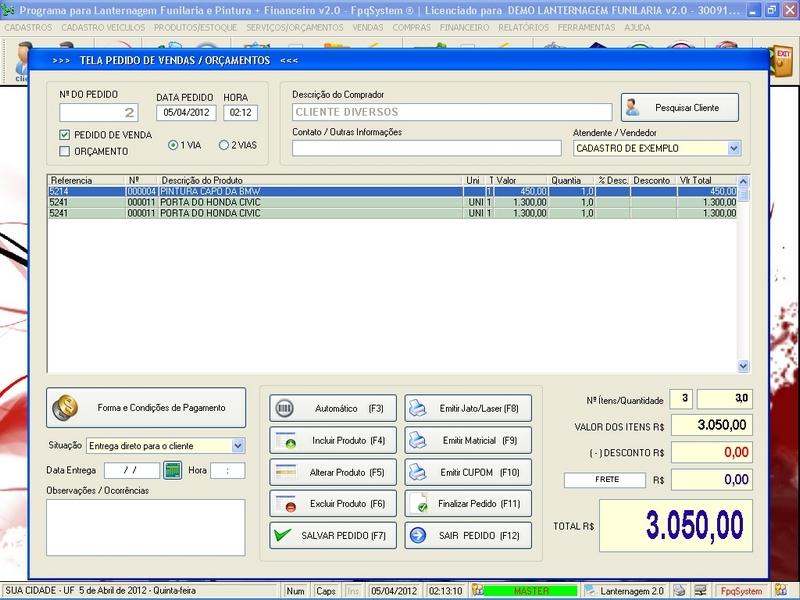The width and height of the screenshot is (800, 600).
Task: Click the coin icon for Forma e Condições de Pagamento
Action: coord(68,408)
